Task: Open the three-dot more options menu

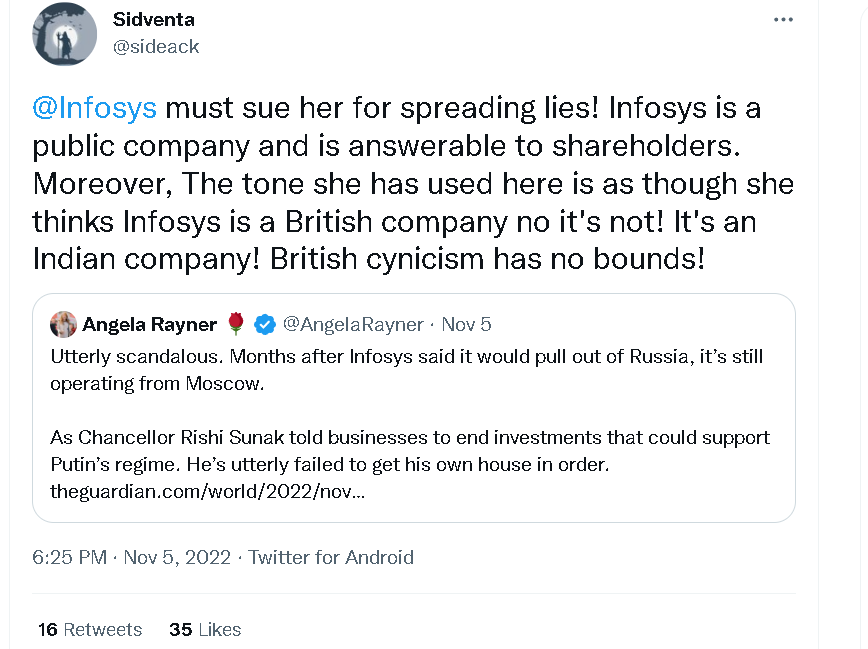Action: pos(785,20)
